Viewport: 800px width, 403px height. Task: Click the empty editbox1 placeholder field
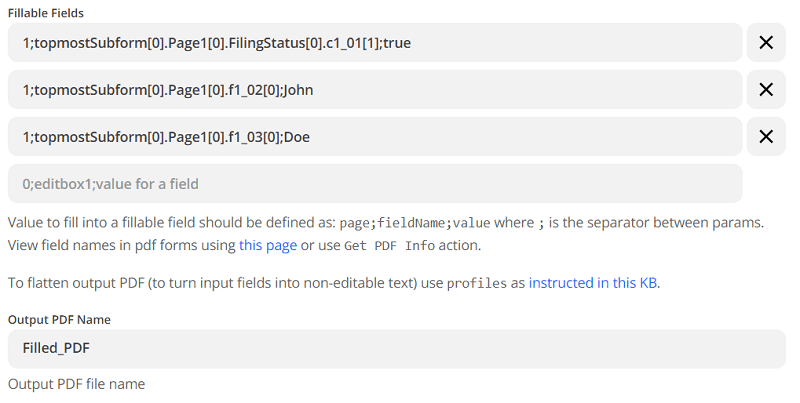pos(375,184)
